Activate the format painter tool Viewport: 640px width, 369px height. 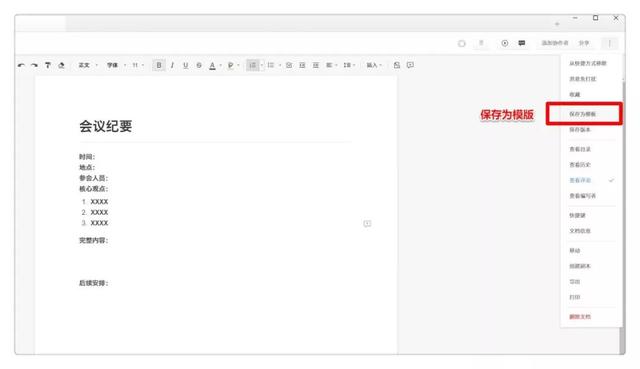[x=48, y=65]
